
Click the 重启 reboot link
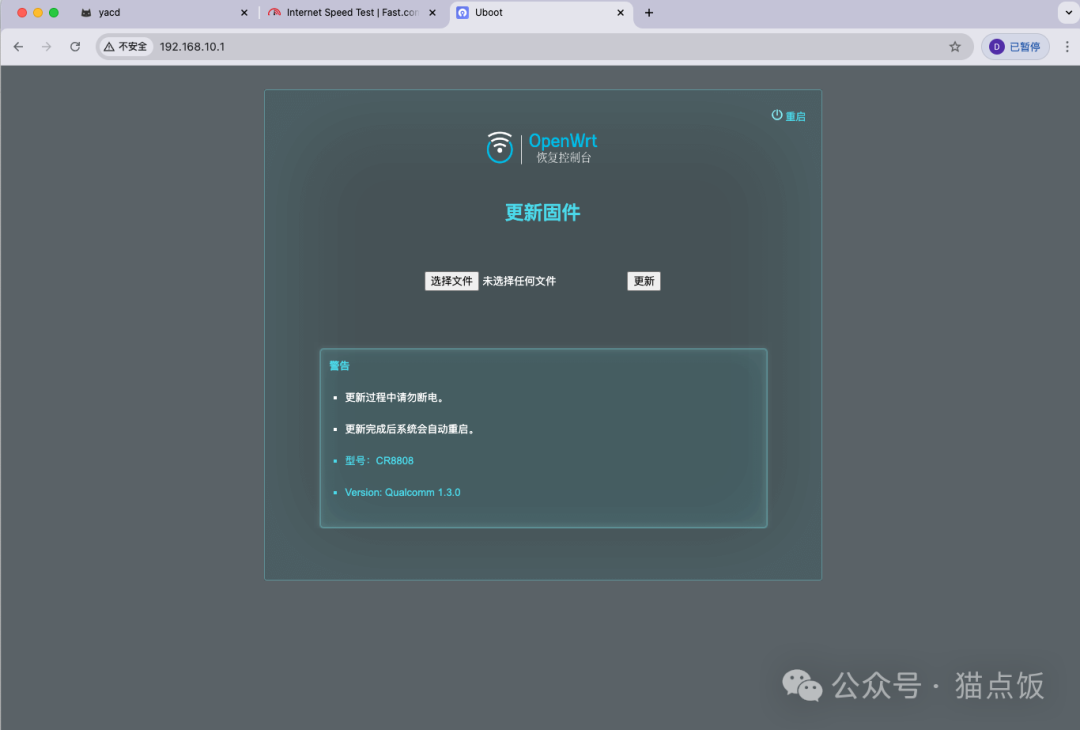[x=788, y=116]
